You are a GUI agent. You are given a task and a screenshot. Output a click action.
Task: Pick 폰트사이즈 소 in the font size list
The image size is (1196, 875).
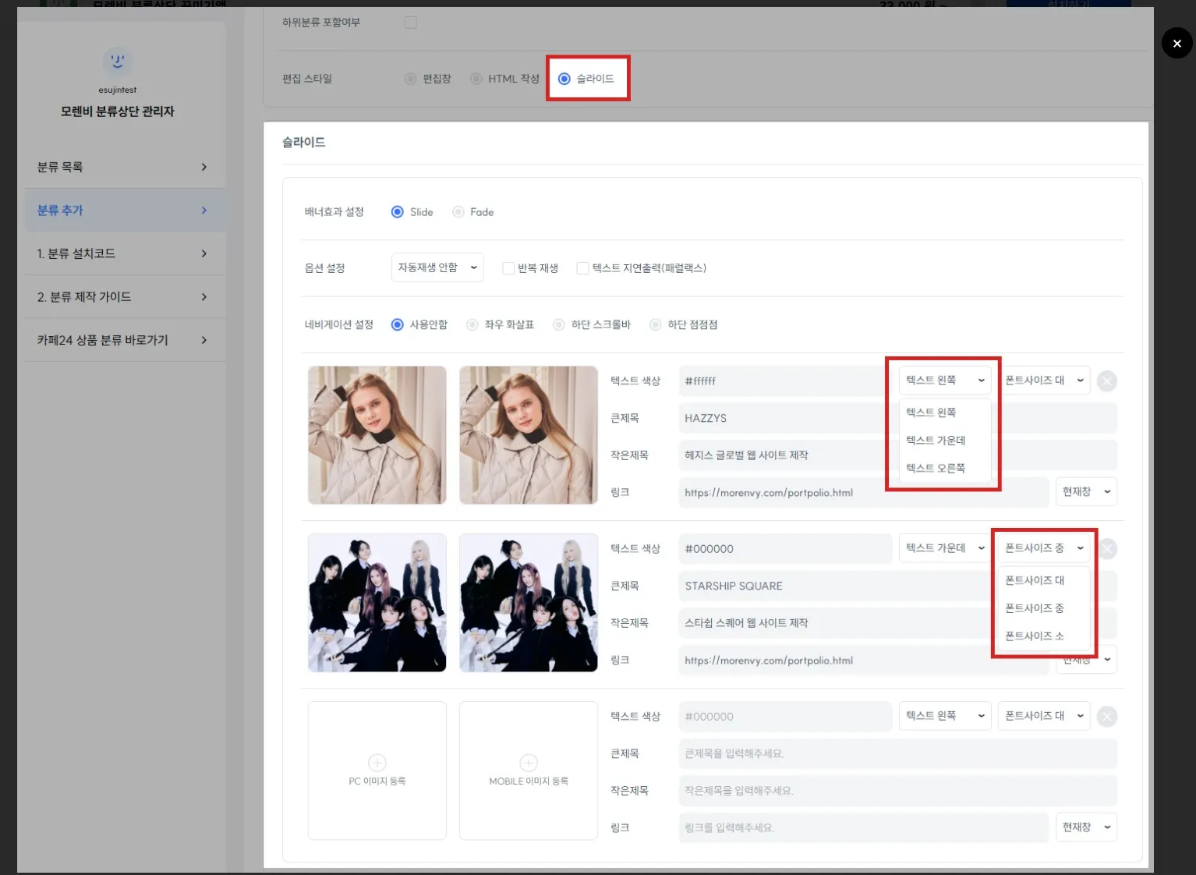[x=1034, y=636]
